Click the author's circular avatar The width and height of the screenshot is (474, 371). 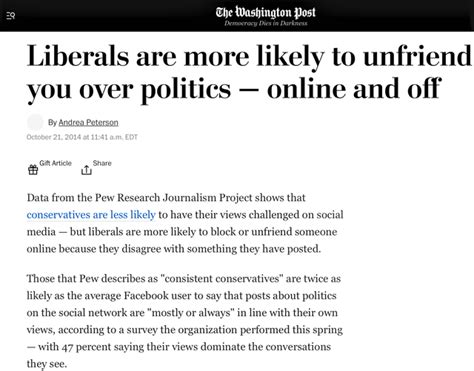tap(35, 122)
